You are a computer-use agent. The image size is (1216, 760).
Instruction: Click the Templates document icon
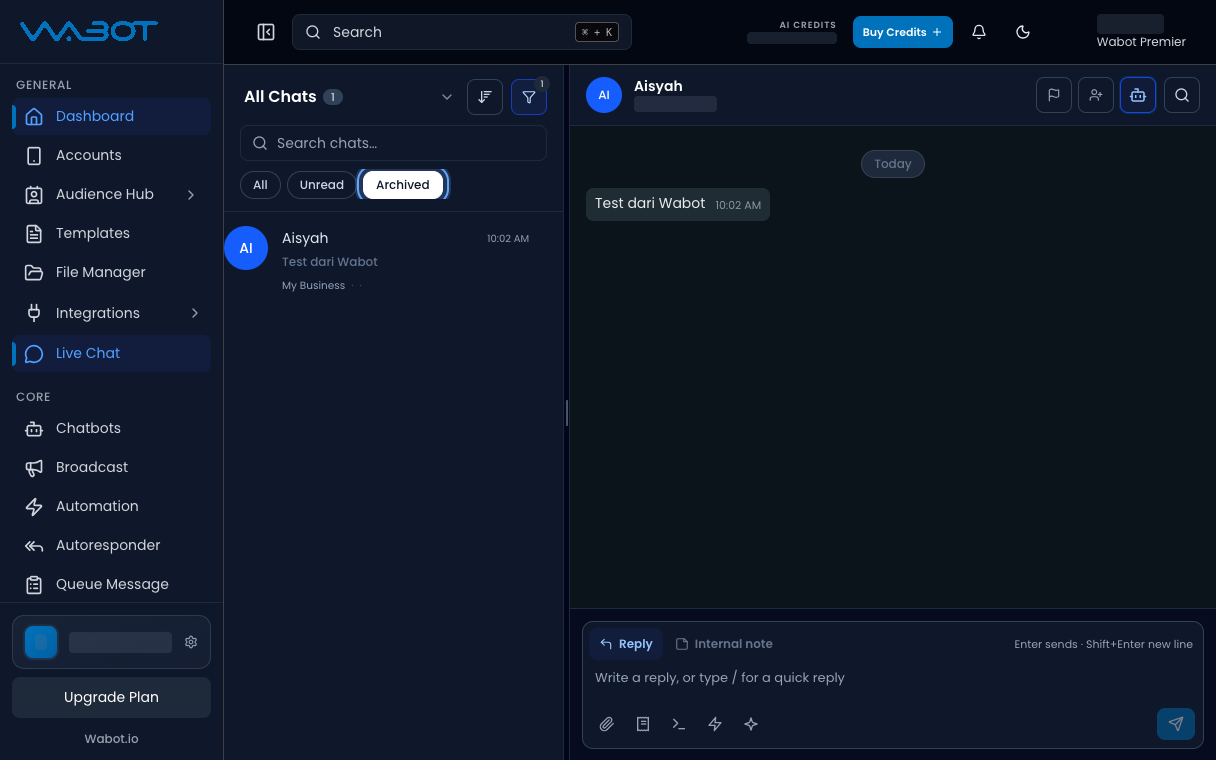click(34, 233)
